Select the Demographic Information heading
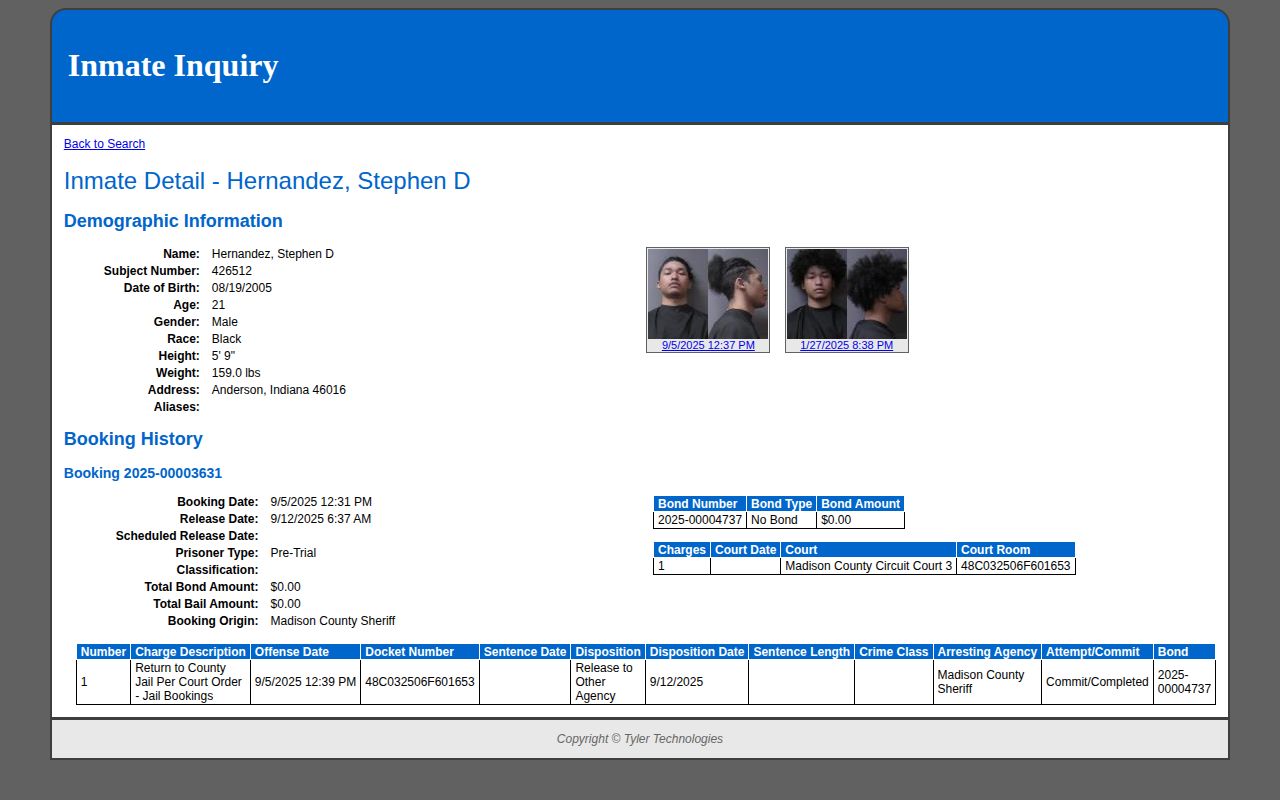Image resolution: width=1280 pixels, height=800 pixels. click(173, 221)
